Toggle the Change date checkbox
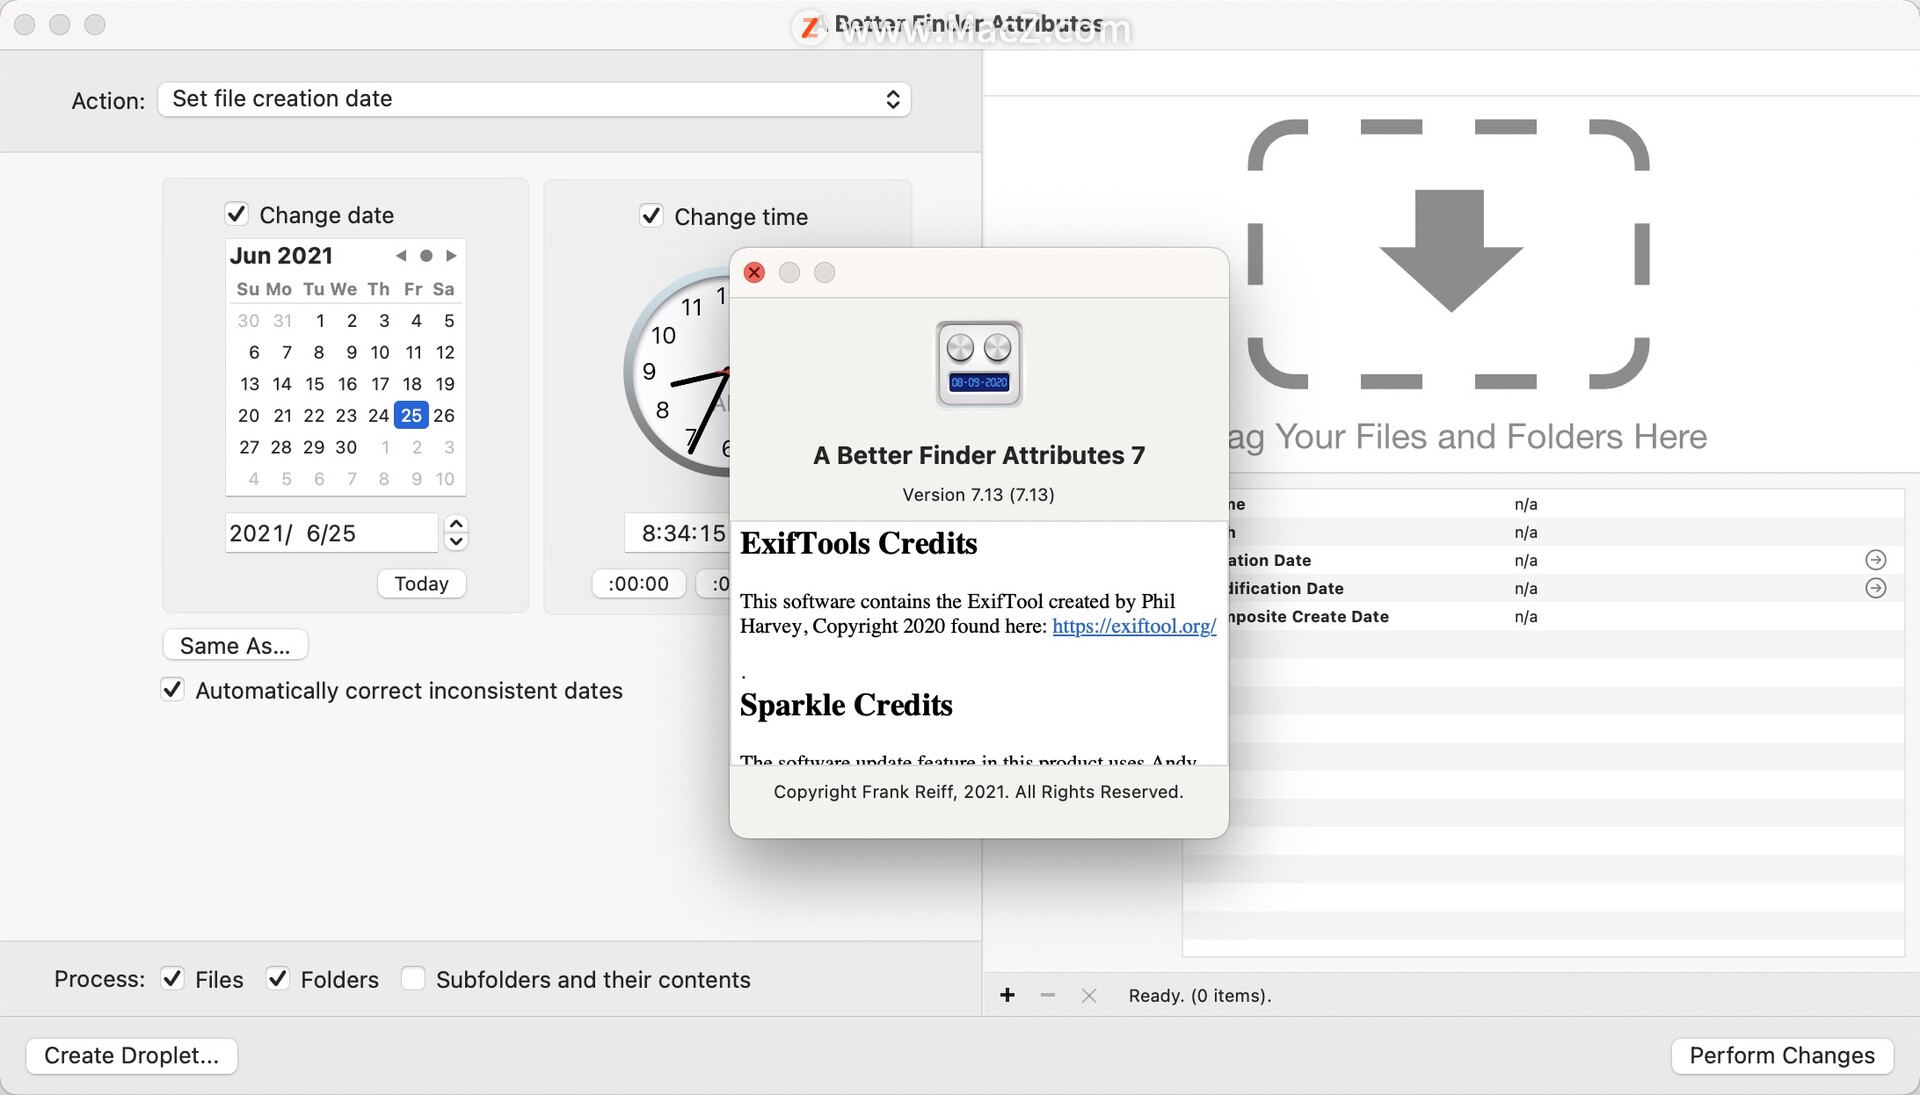 pos(236,214)
